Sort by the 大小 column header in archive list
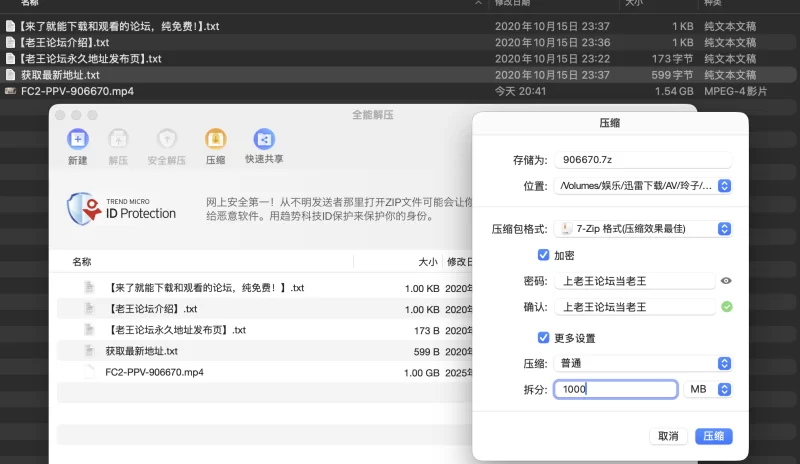This screenshot has width=800, height=464. coord(427,262)
